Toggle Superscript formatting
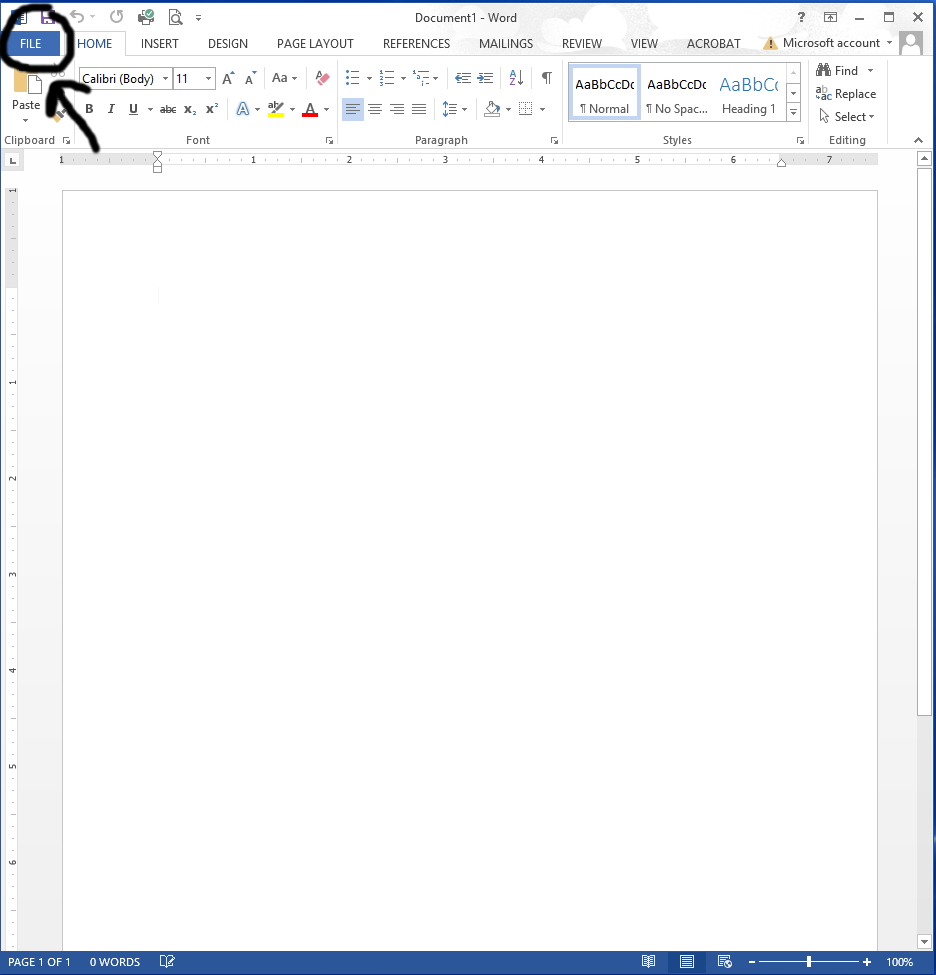This screenshot has width=936, height=975. 212,109
